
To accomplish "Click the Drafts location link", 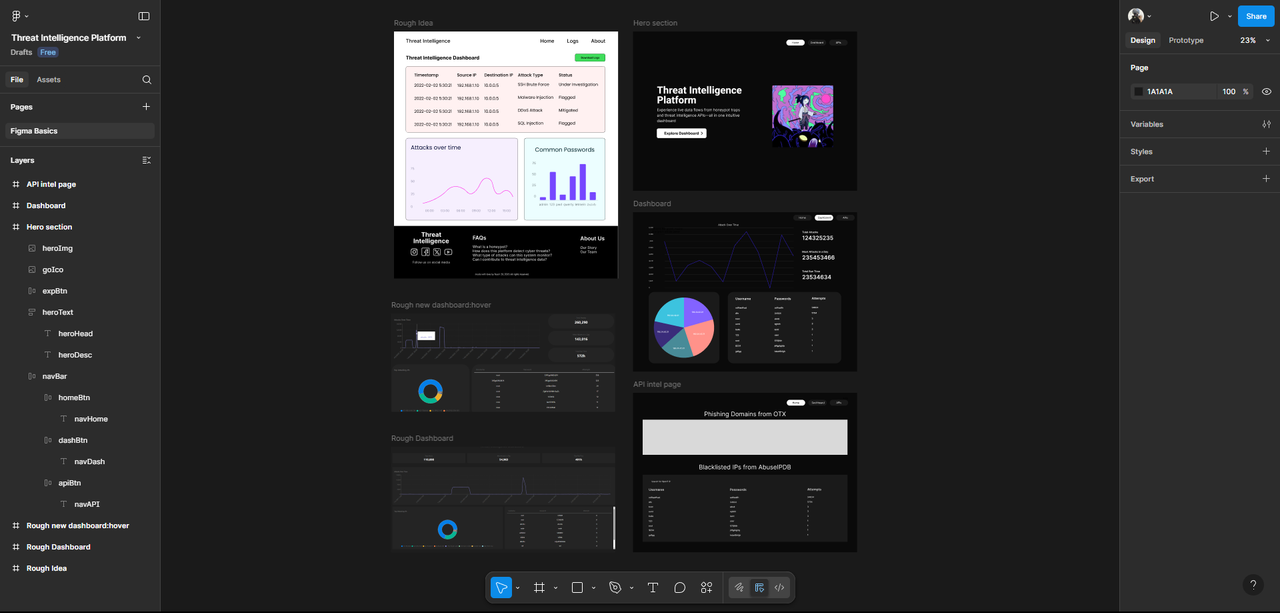I will click(x=21, y=52).
